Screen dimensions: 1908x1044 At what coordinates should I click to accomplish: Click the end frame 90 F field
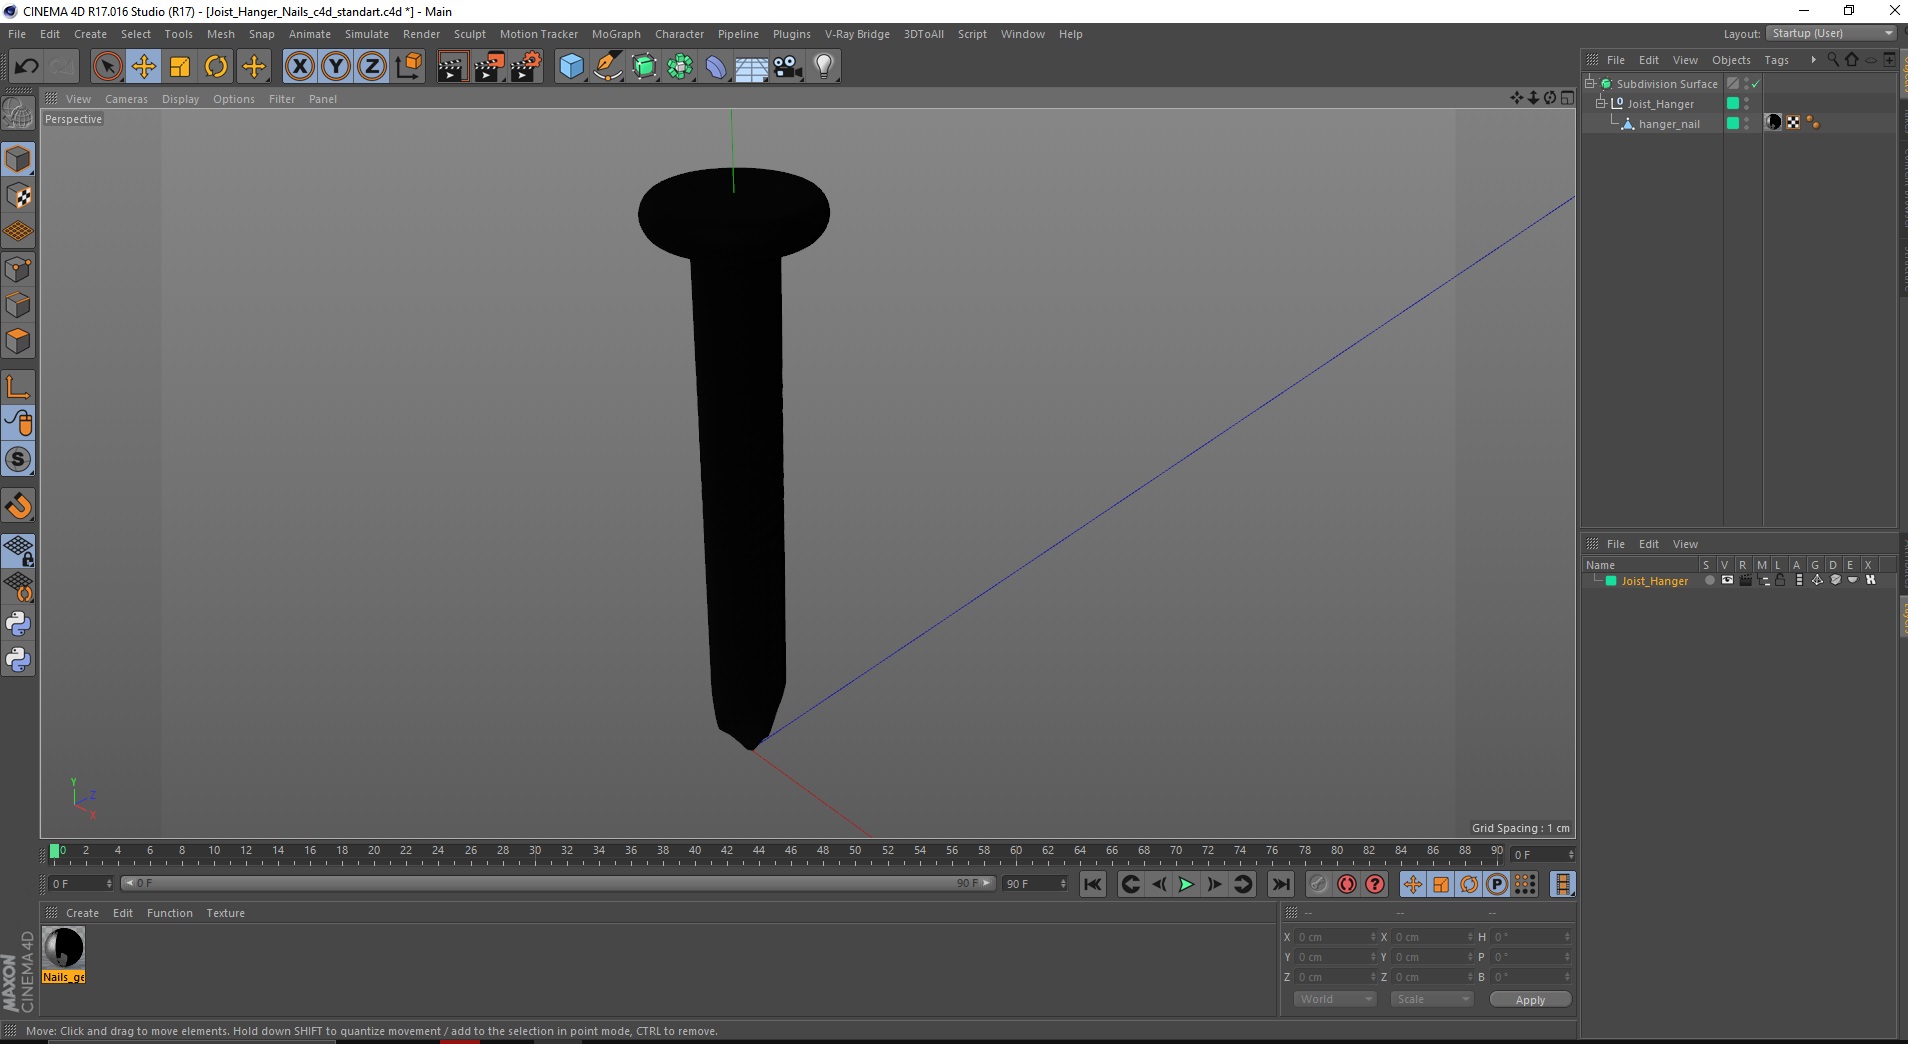click(x=1035, y=884)
